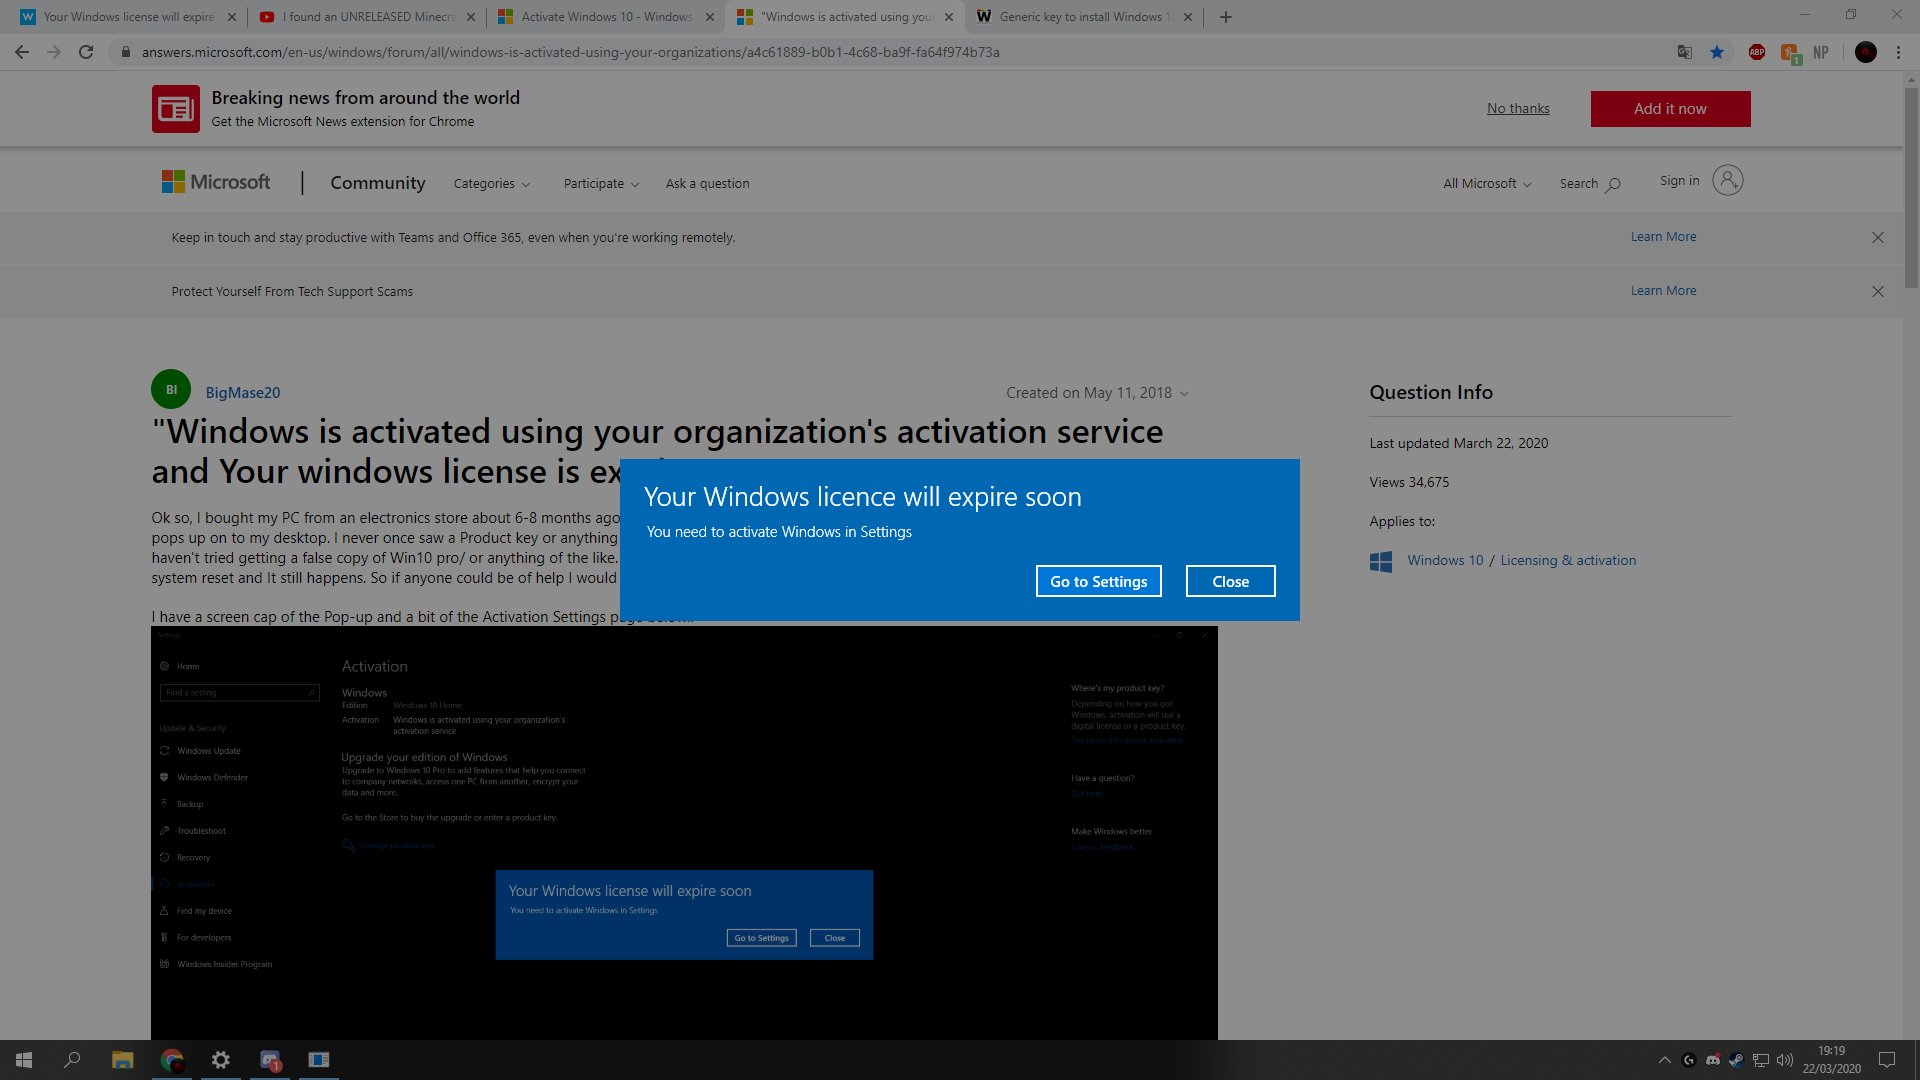Show hidden system tray icons
The width and height of the screenshot is (1920, 1080).
pyautogui.click(x=1664, y=1060)
